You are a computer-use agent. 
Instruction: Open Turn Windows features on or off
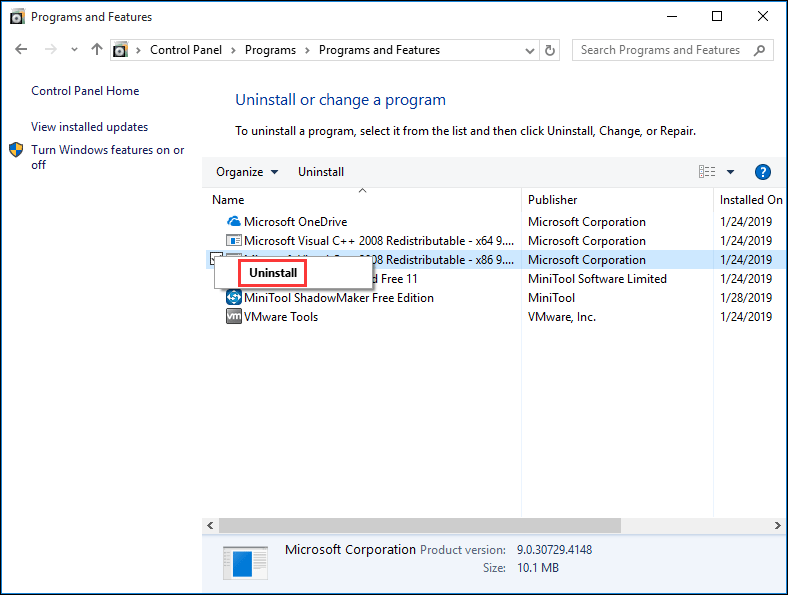(108, 157)
